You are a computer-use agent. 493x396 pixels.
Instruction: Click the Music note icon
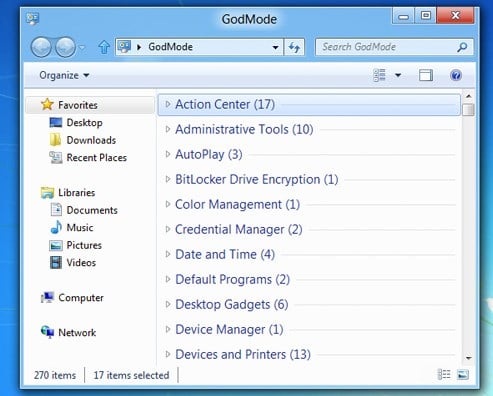pyautogui.click(x=56, y=227)
